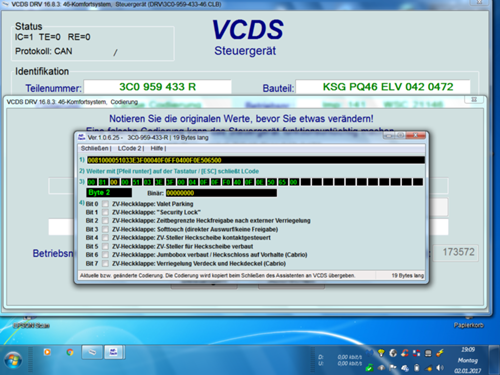Click the 'Protokoll: CAN' status text
The image size is (500, 375).
click(x=44, y=51)
